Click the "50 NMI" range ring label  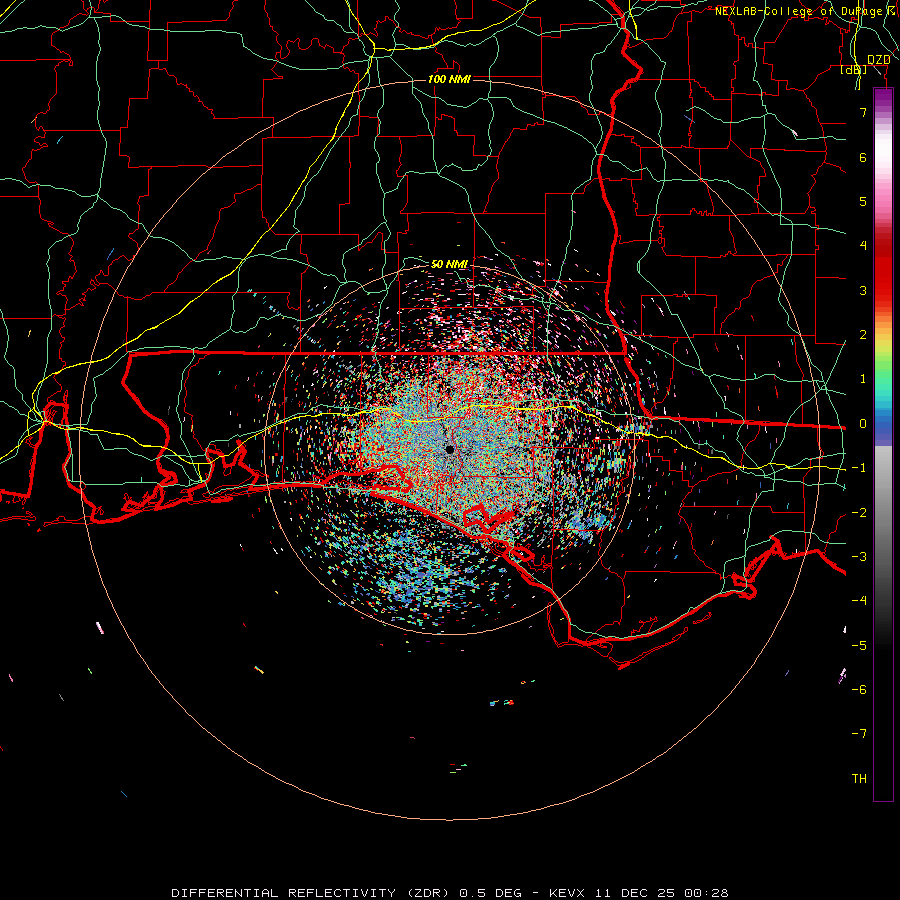(449, 264)
